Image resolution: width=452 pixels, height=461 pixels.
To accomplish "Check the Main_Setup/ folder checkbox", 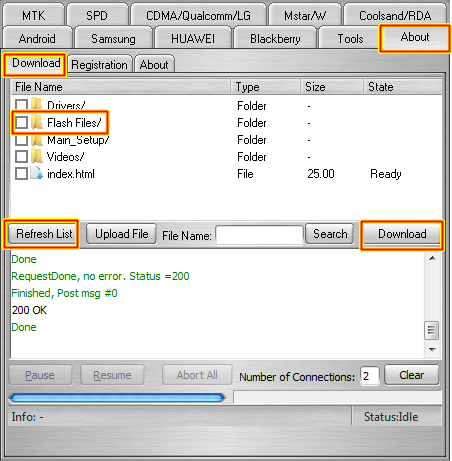I will [x=21, y=139].
